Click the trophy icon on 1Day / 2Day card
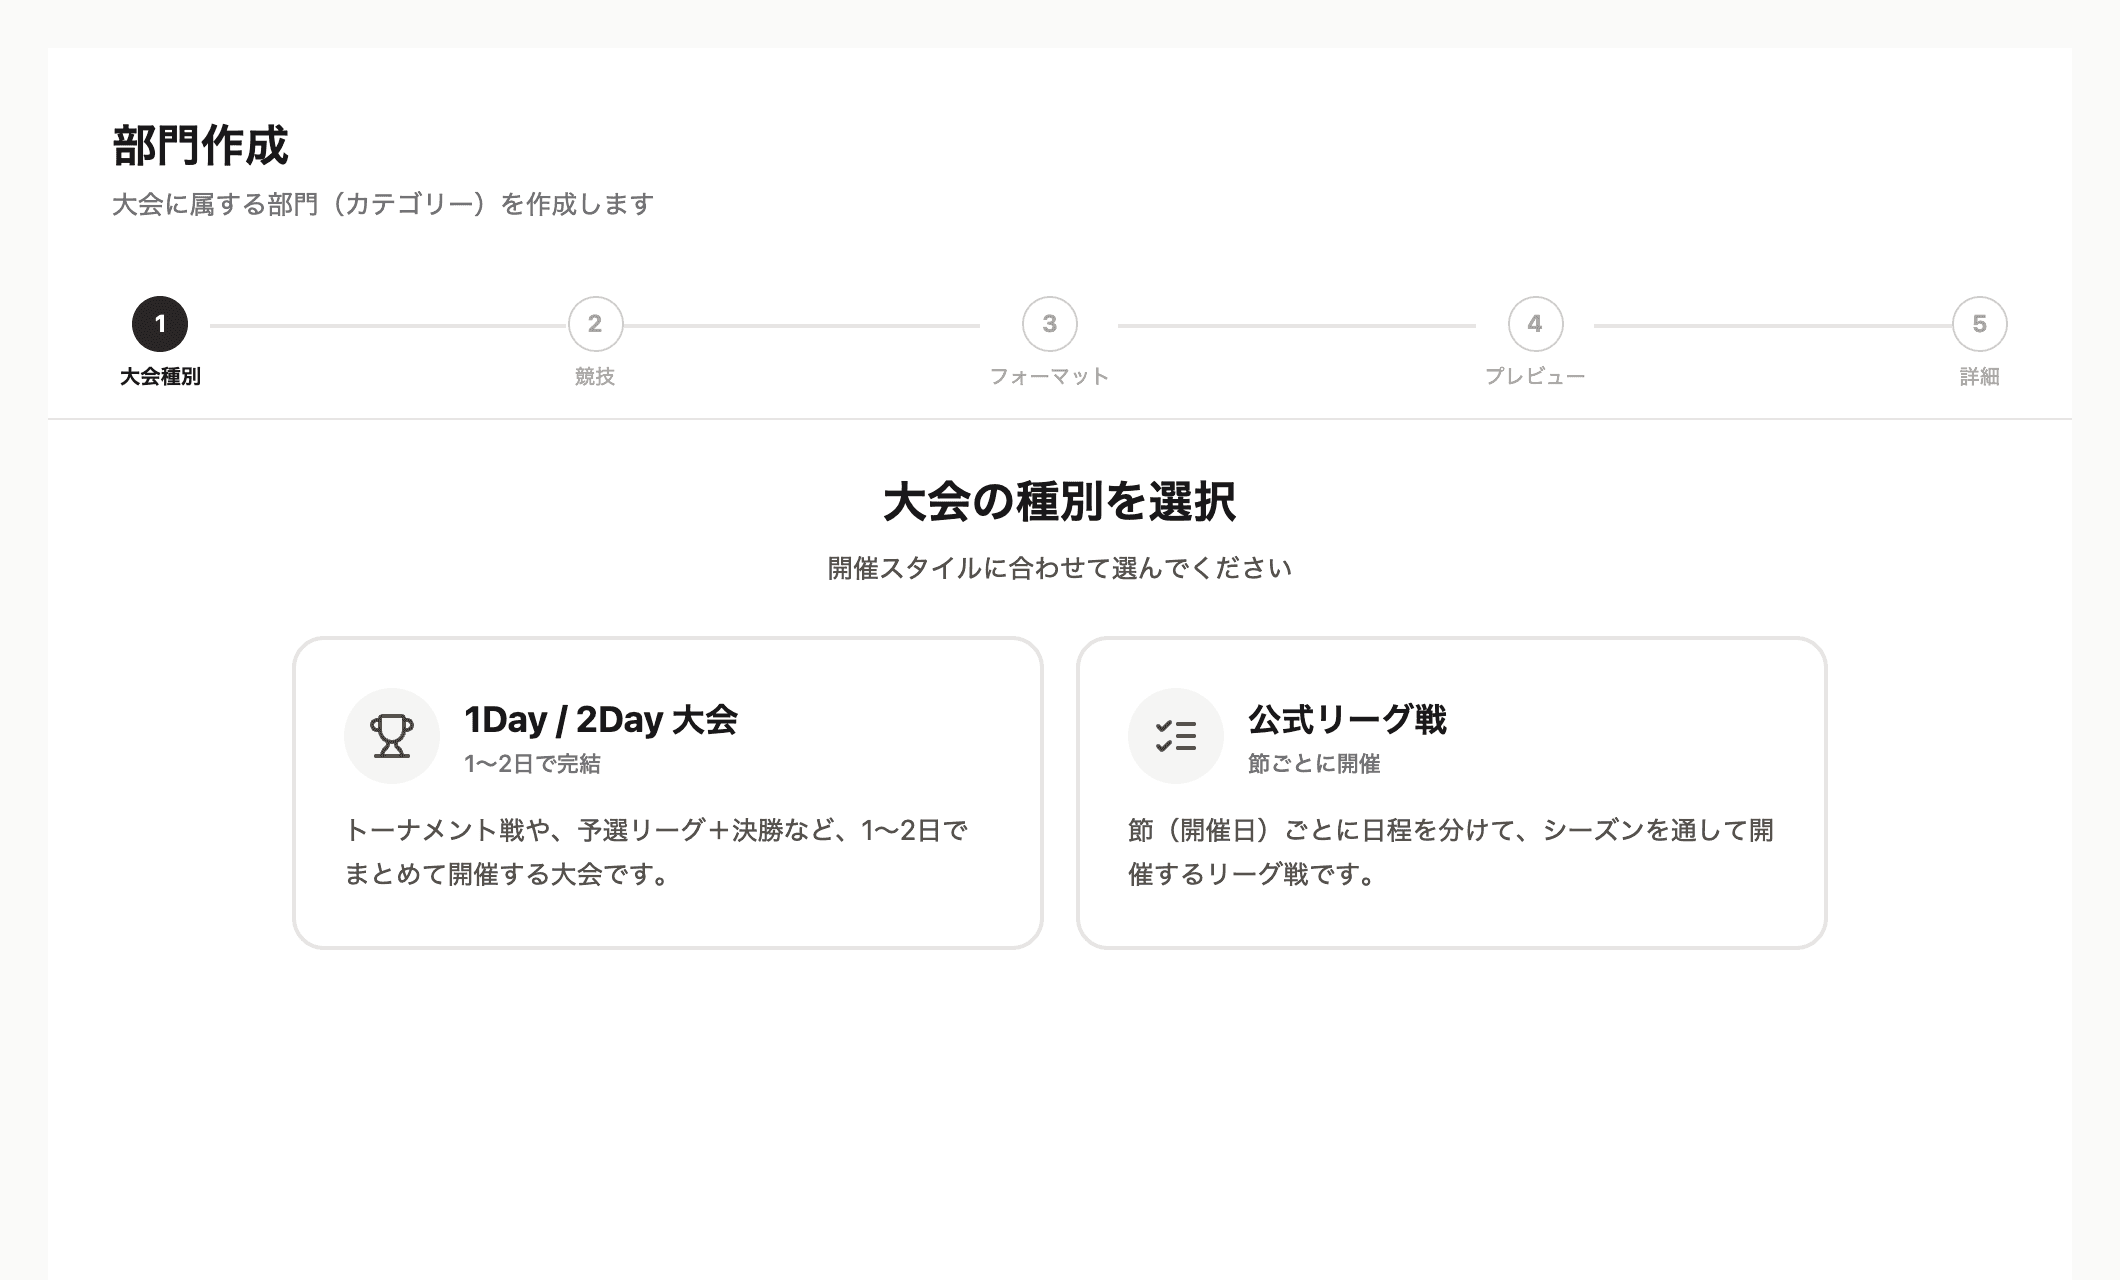The width and height of the screenshot is (2120, 1280). tap(392, 736)
